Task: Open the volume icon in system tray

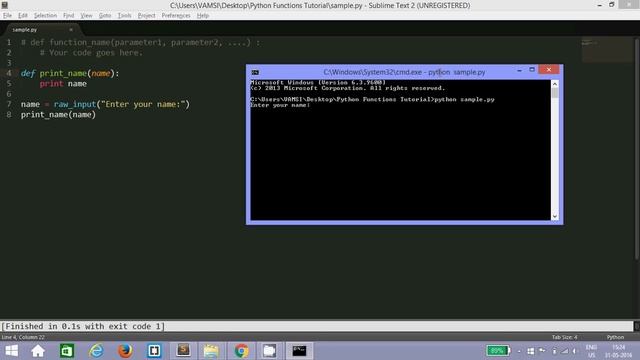Action: tap(574, 351)
